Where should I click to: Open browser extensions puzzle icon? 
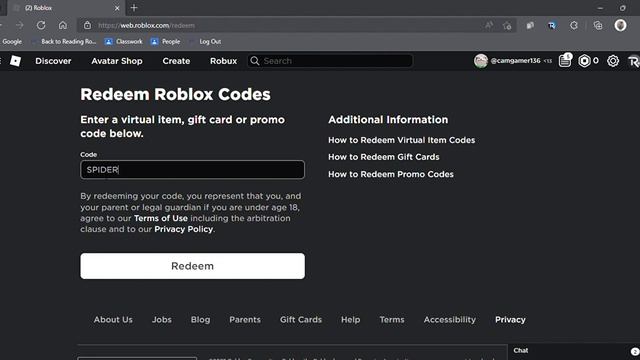[574, 25]
